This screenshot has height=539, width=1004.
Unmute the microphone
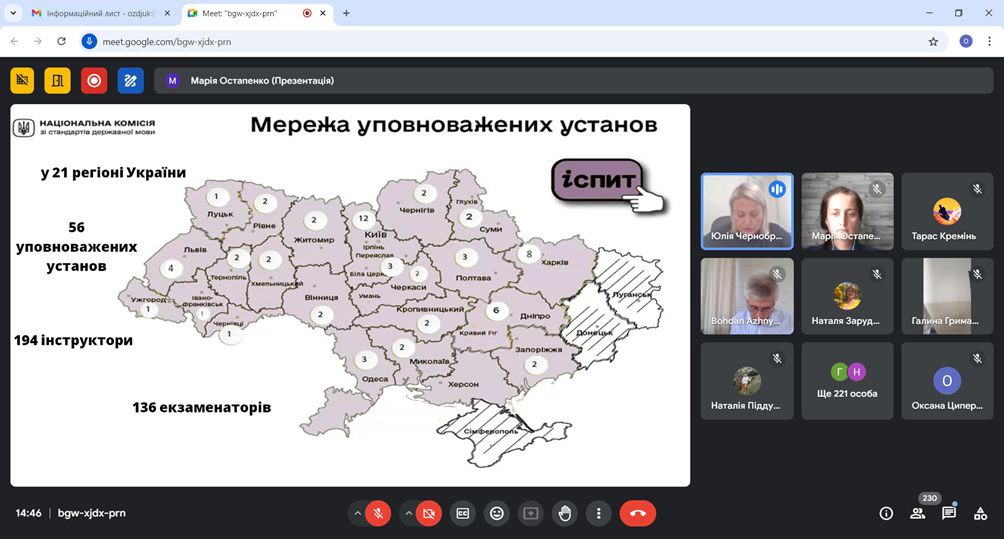[378, 513]
